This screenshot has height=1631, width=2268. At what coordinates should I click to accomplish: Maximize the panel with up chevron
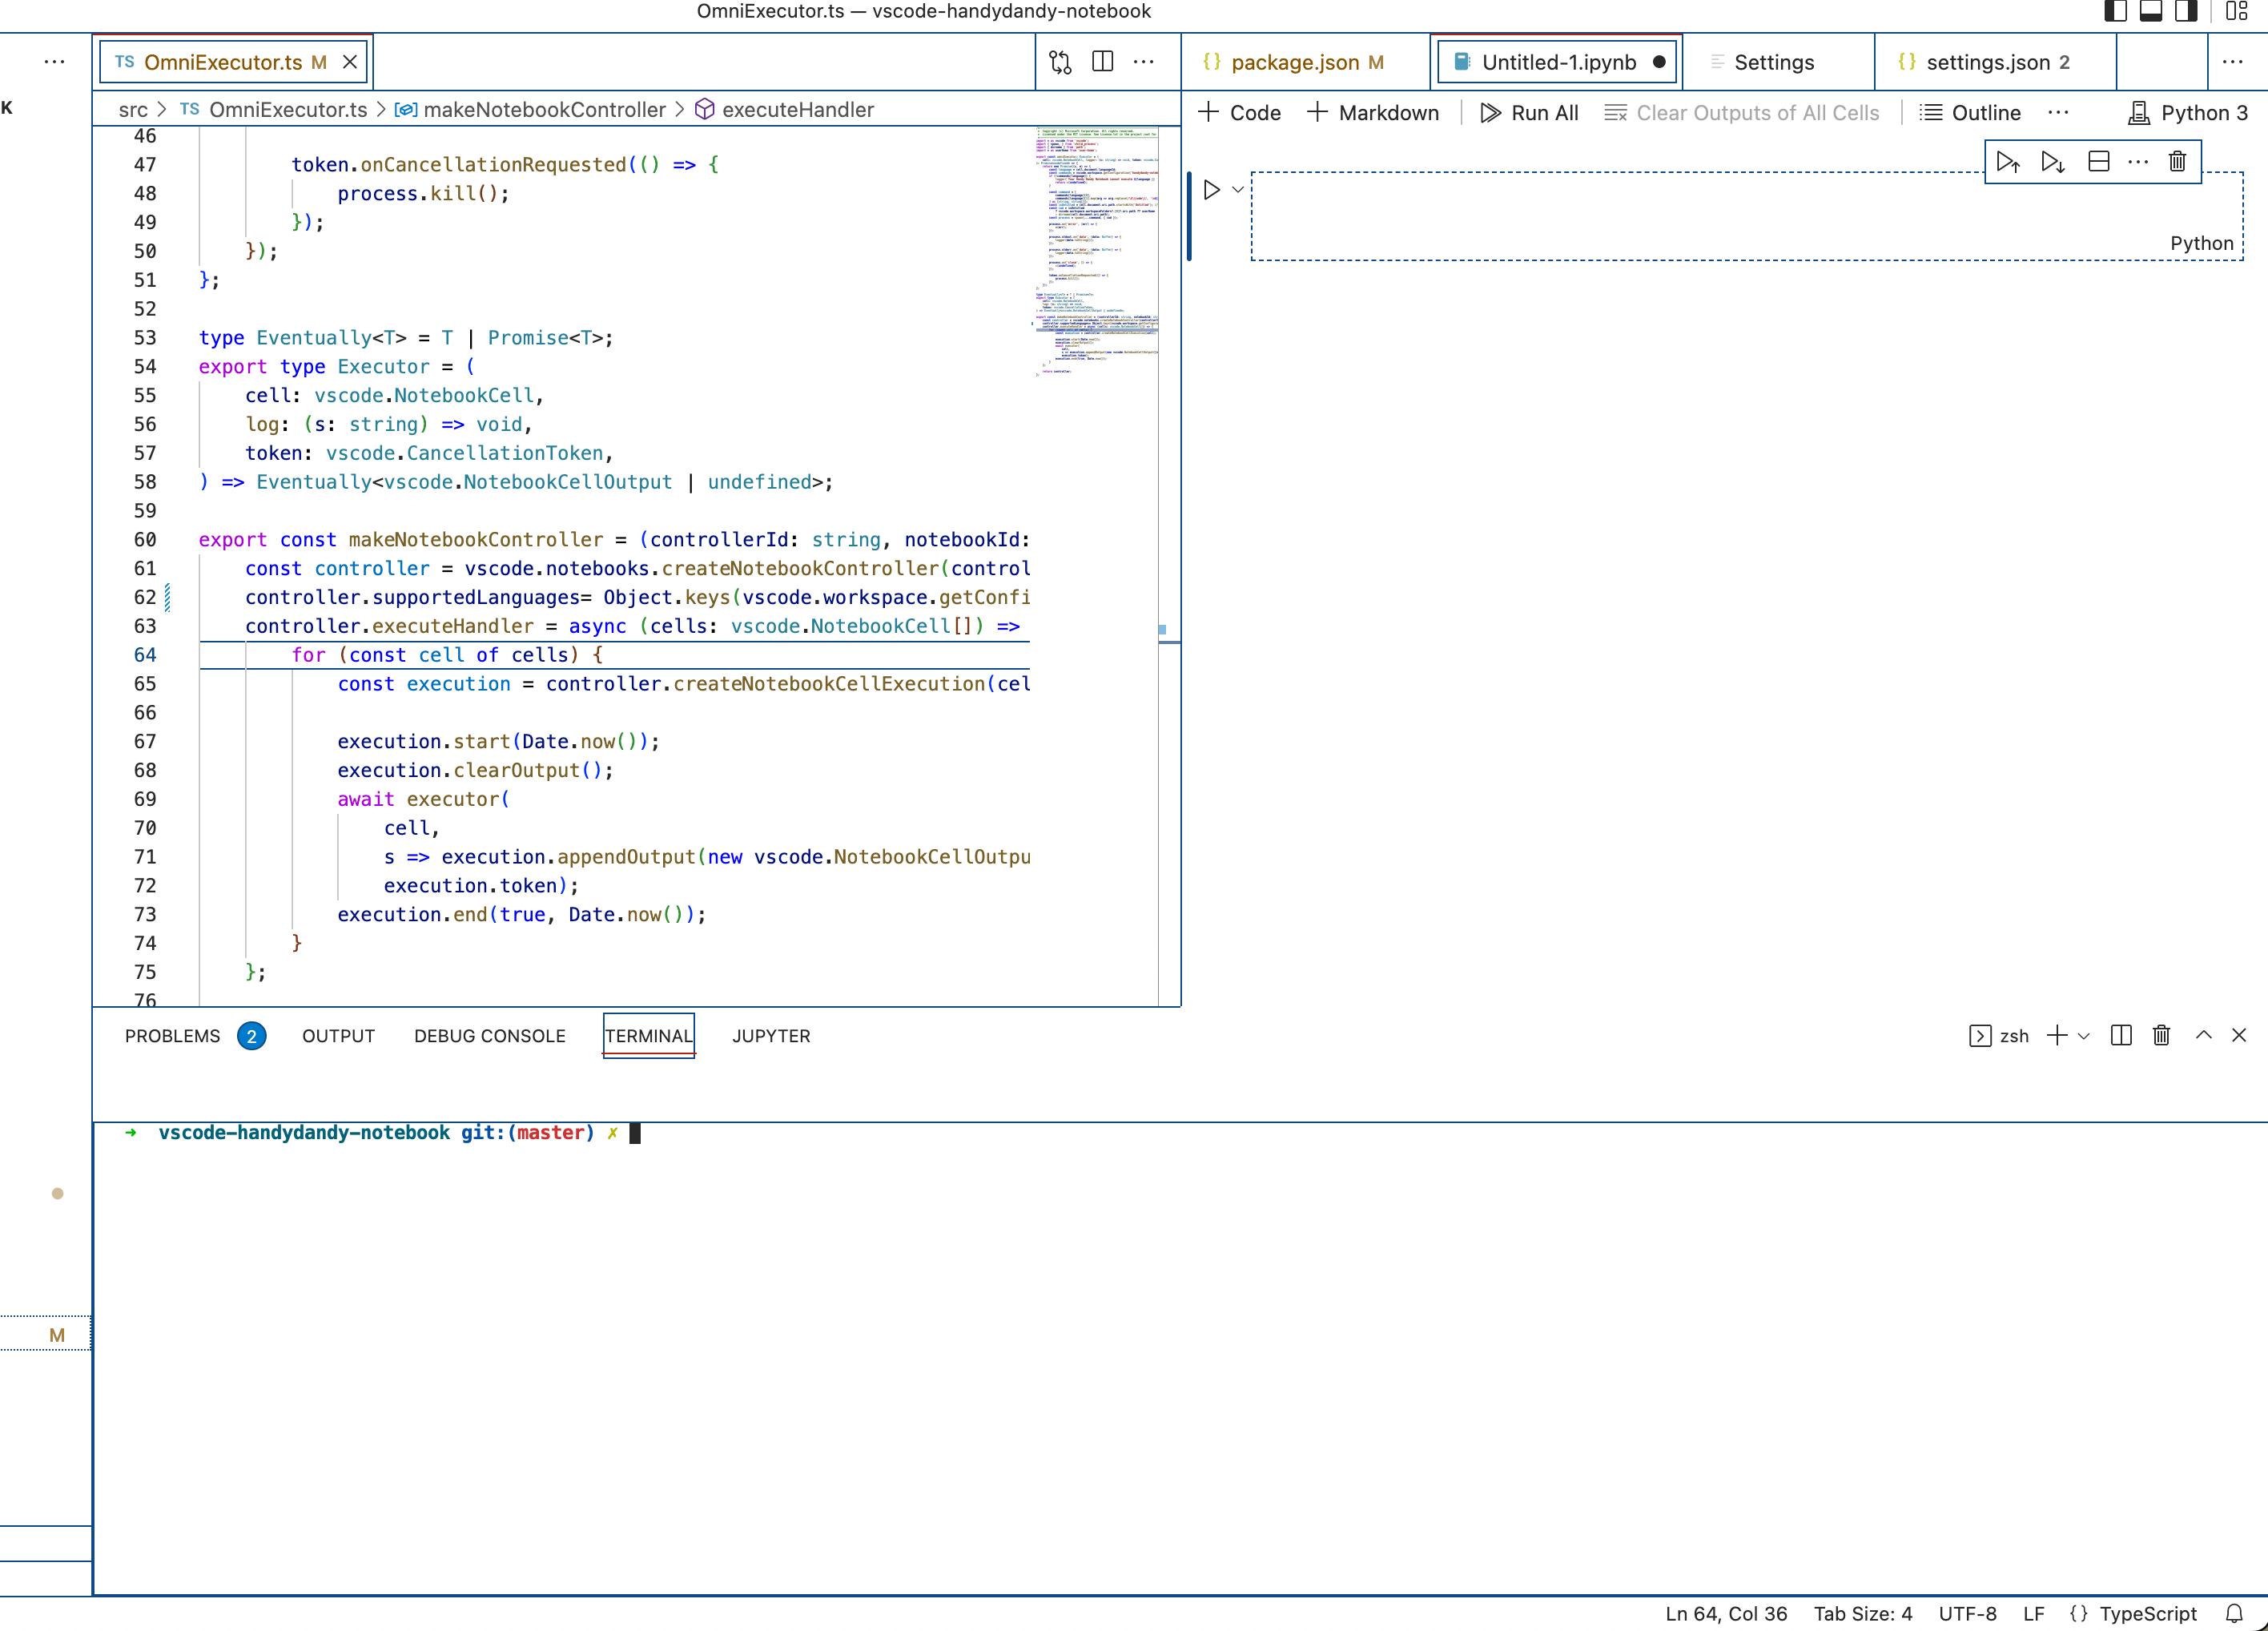tap(2203, 1036)
